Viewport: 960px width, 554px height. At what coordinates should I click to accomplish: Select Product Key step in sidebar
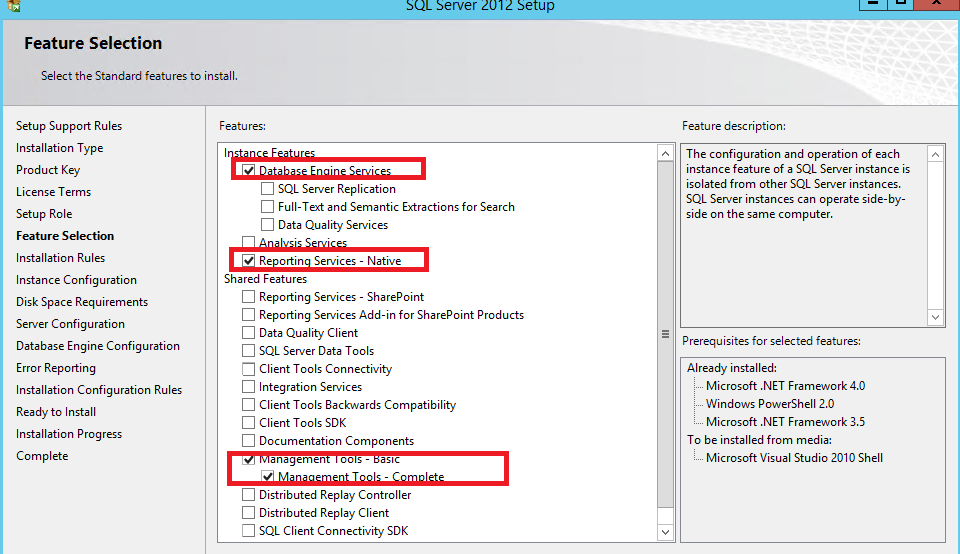(48, 170)
